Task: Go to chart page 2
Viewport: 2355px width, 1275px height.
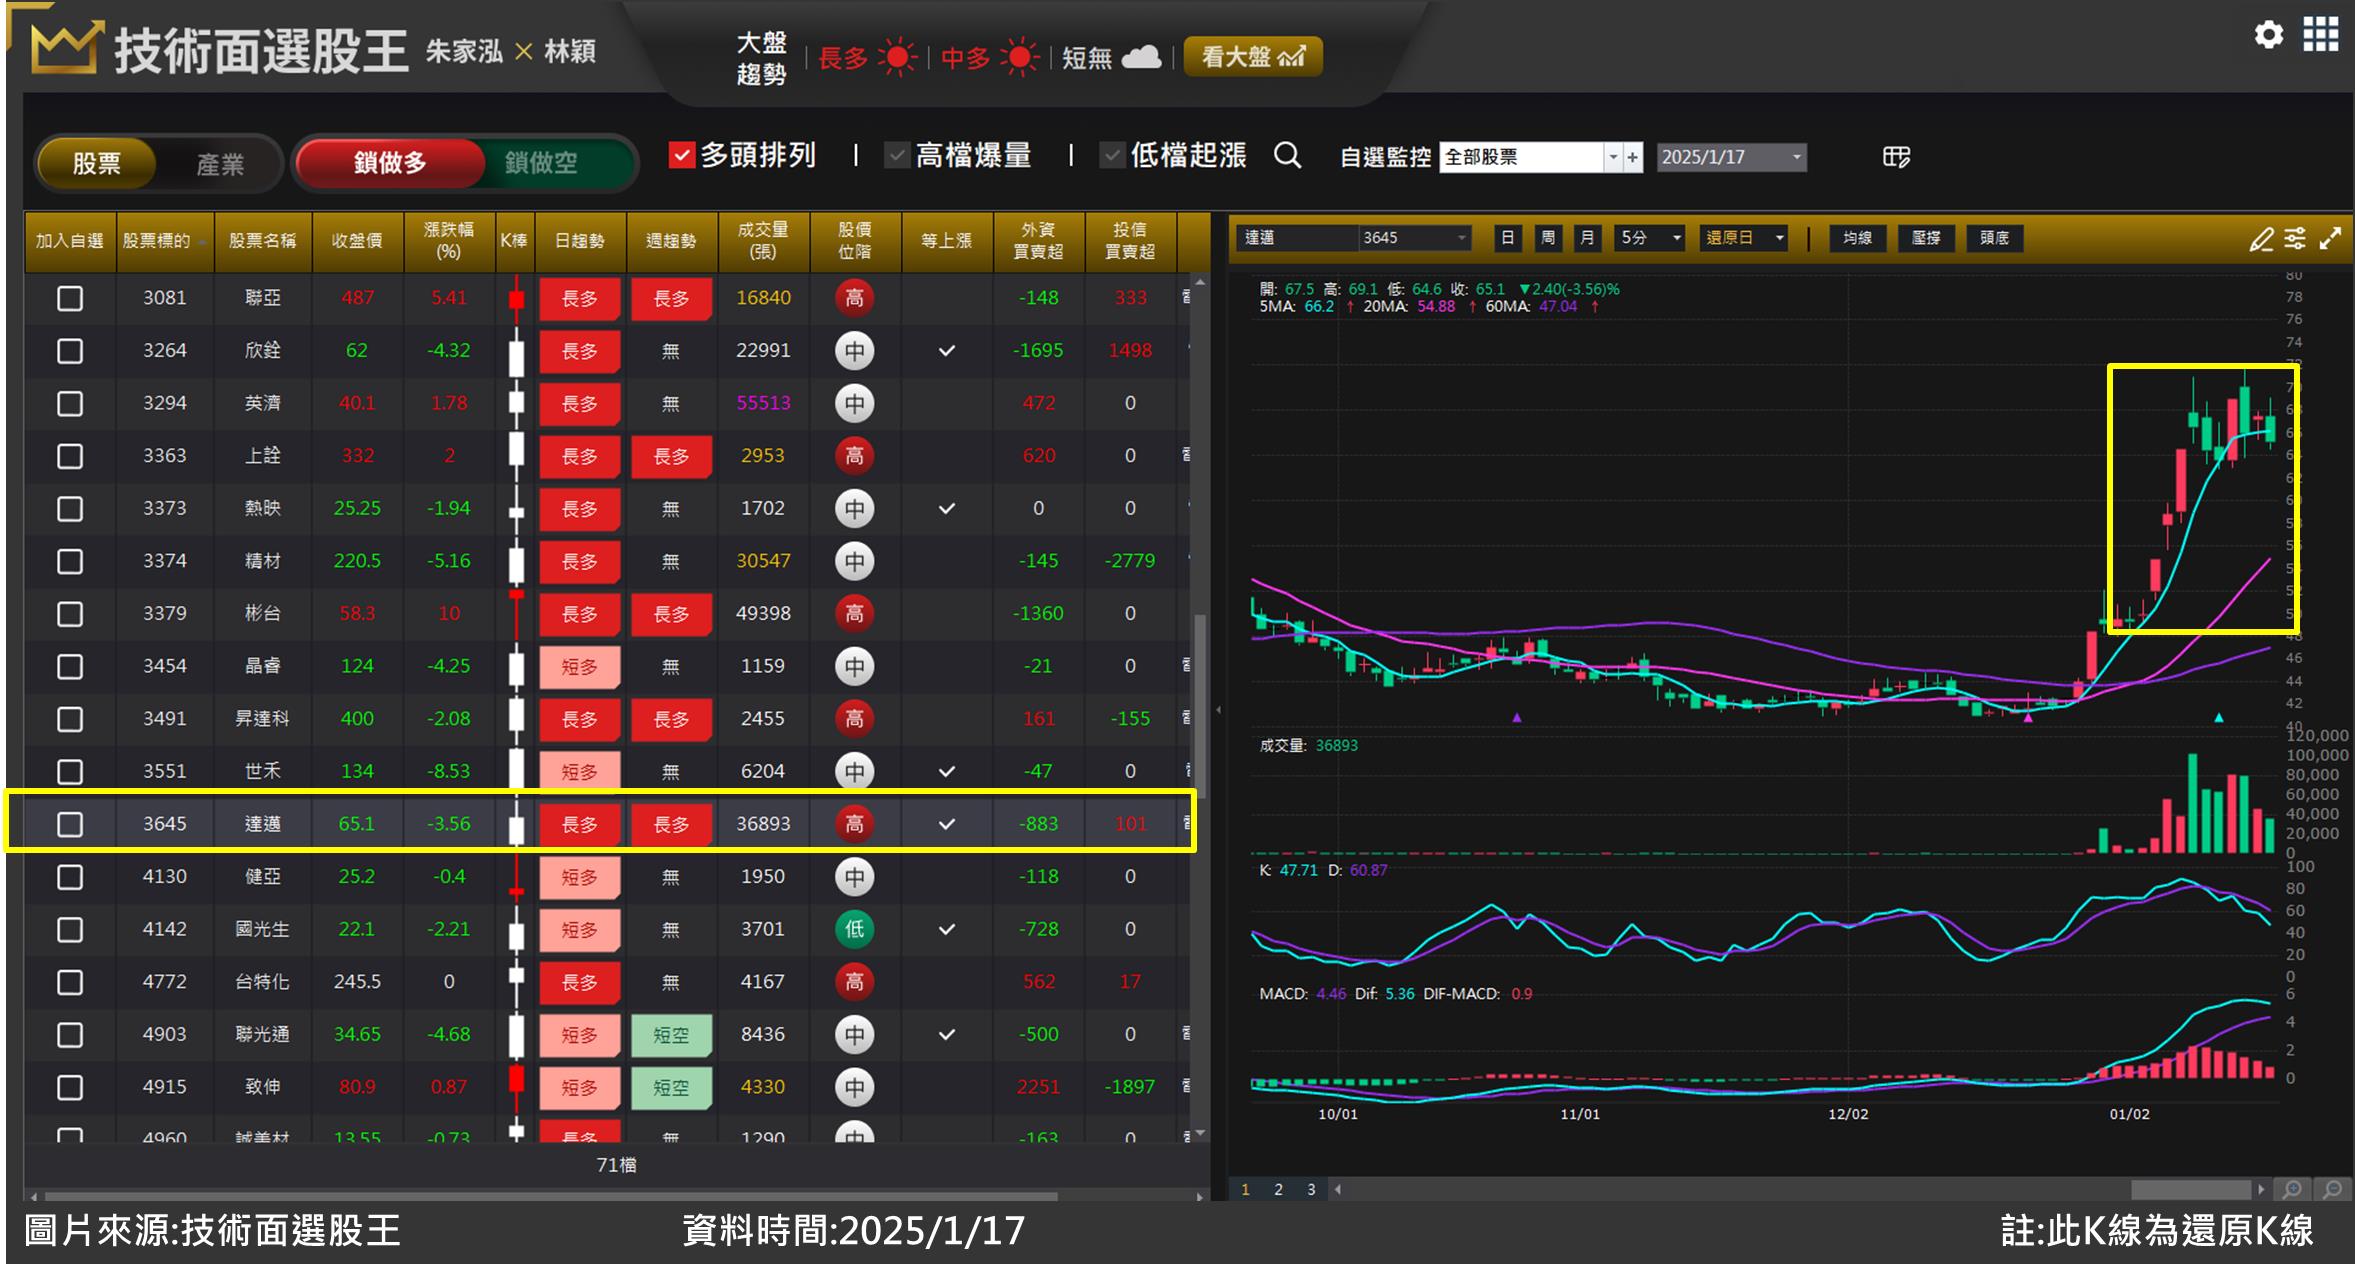Action: click(1278, 1189)
